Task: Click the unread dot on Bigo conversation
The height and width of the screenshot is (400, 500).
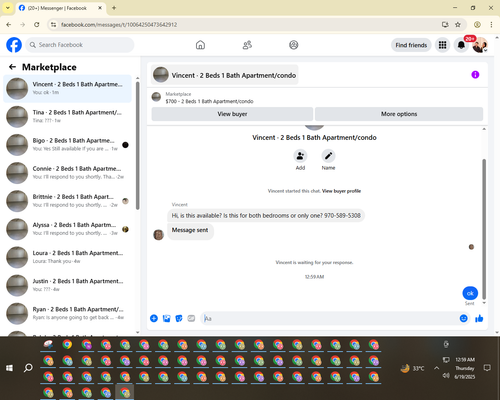Action: pyautogui.click(x=125, y=145)
